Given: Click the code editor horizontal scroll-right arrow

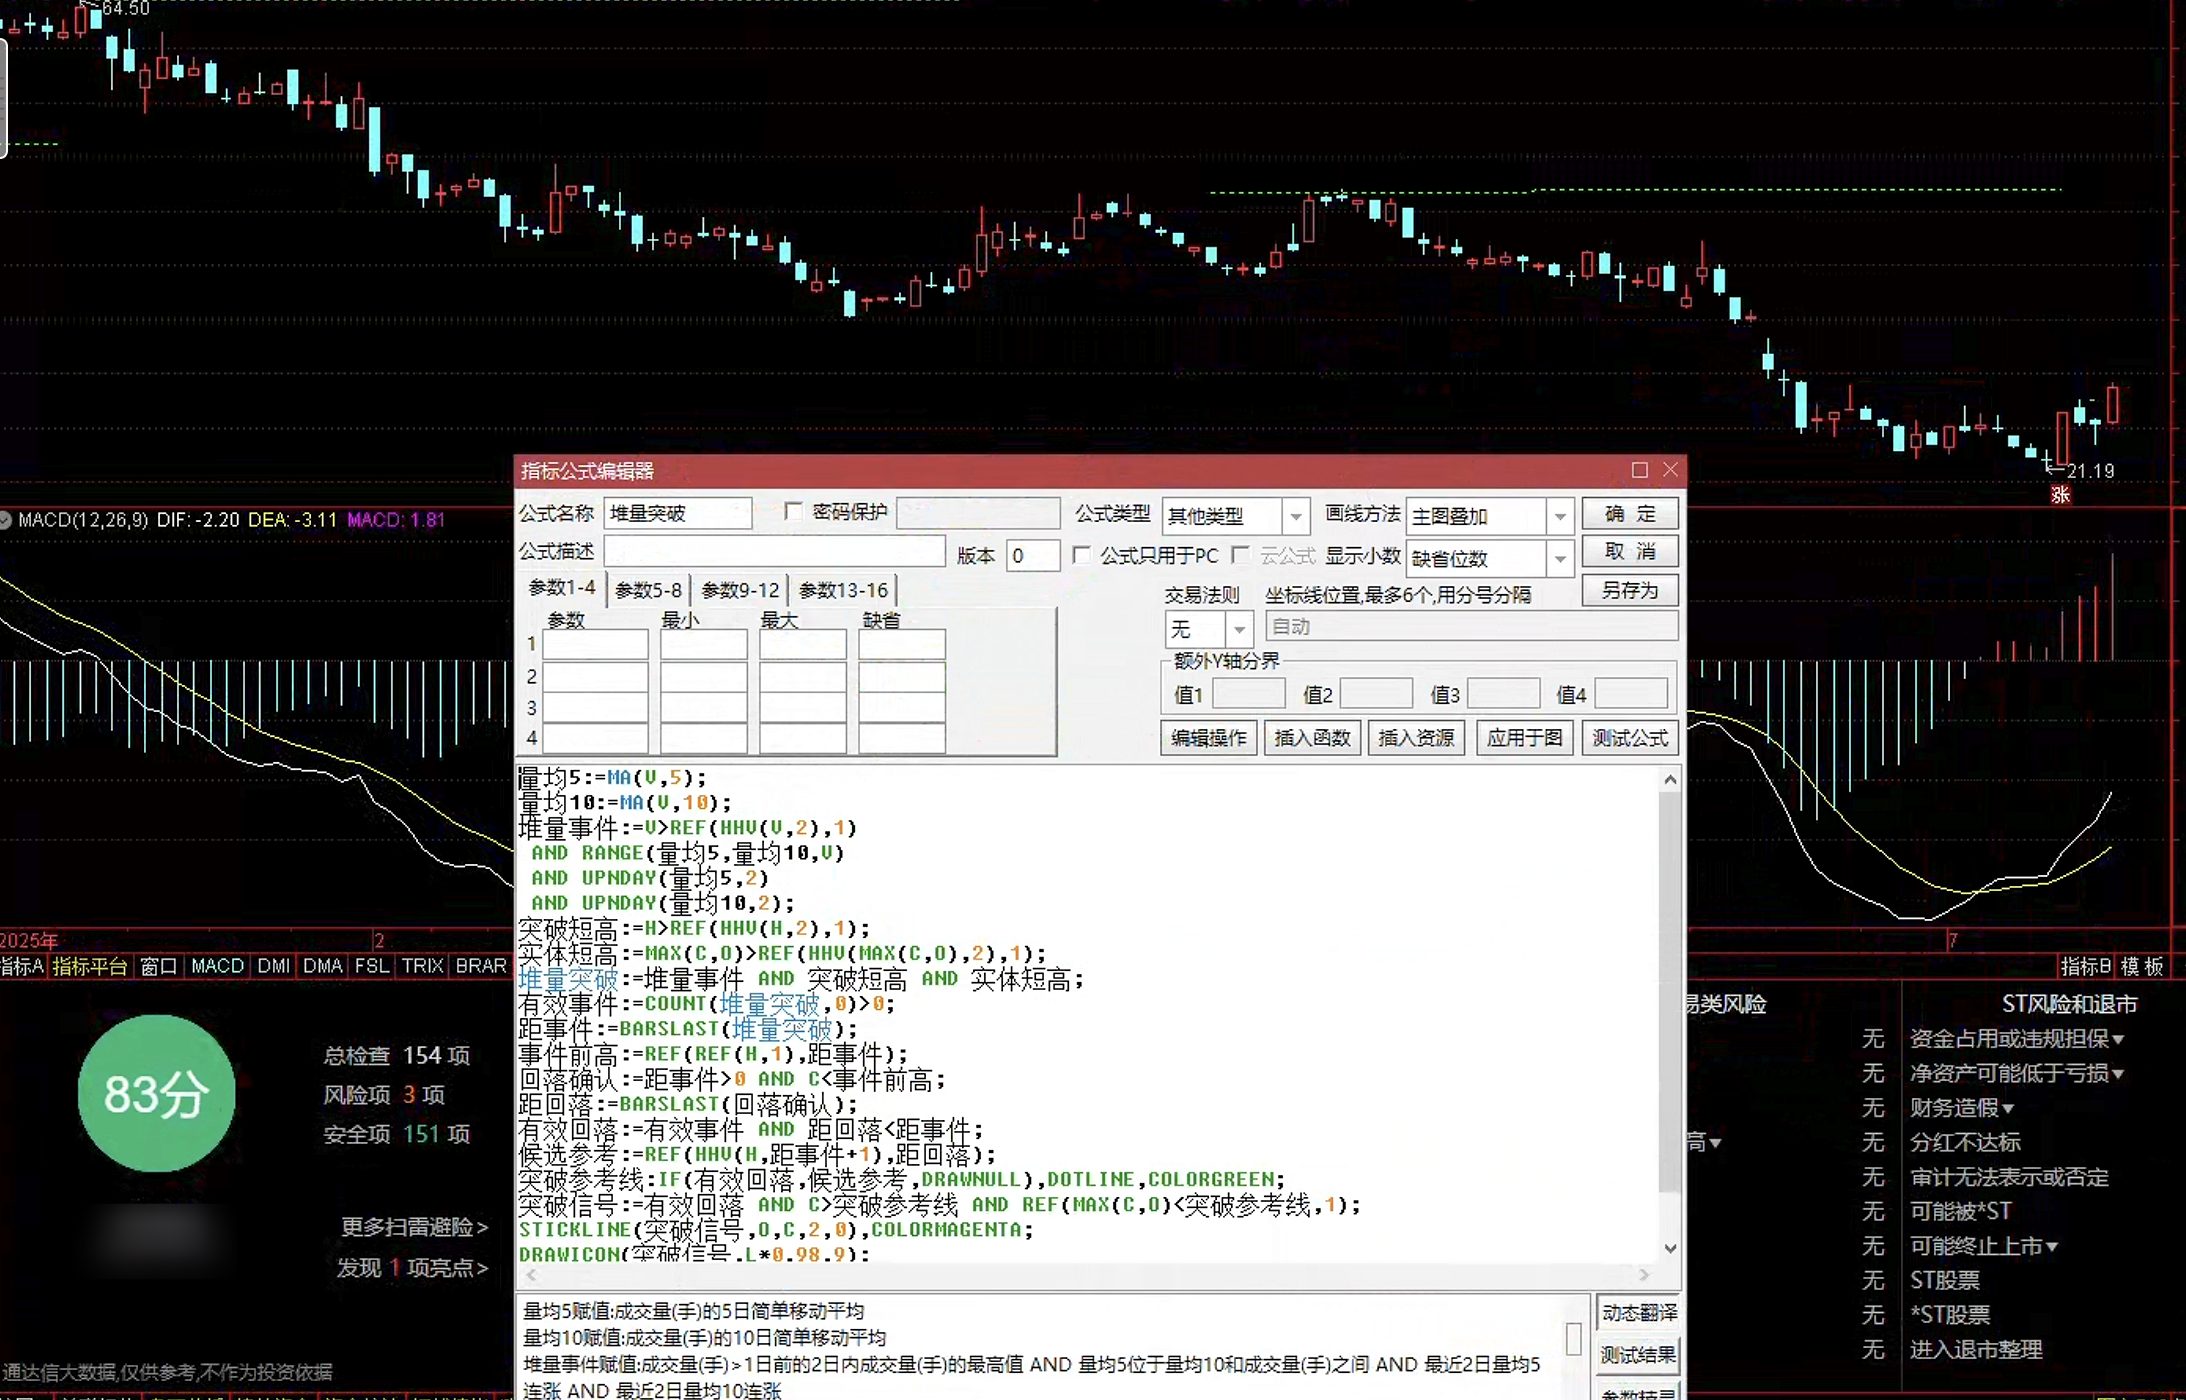Looking at the screenshot, I should pos(1644,1275).
